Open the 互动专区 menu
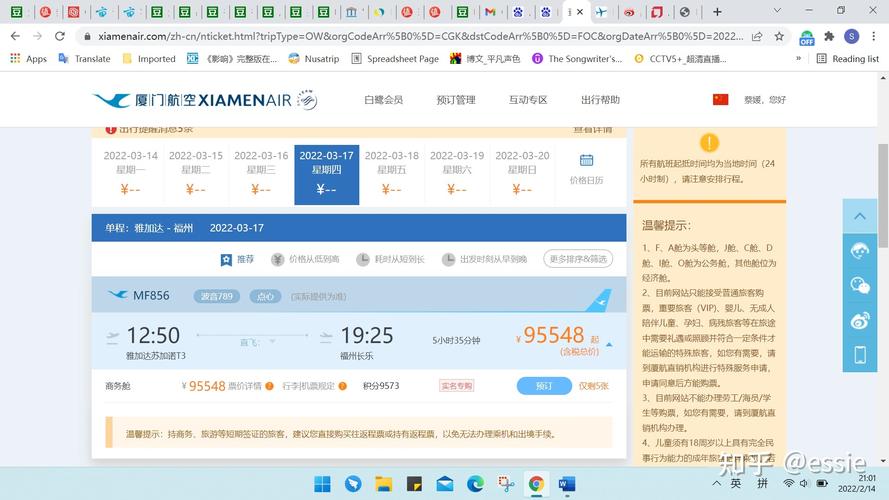Image resolution: width=889 pixels, height=500 pixels. 528,100
